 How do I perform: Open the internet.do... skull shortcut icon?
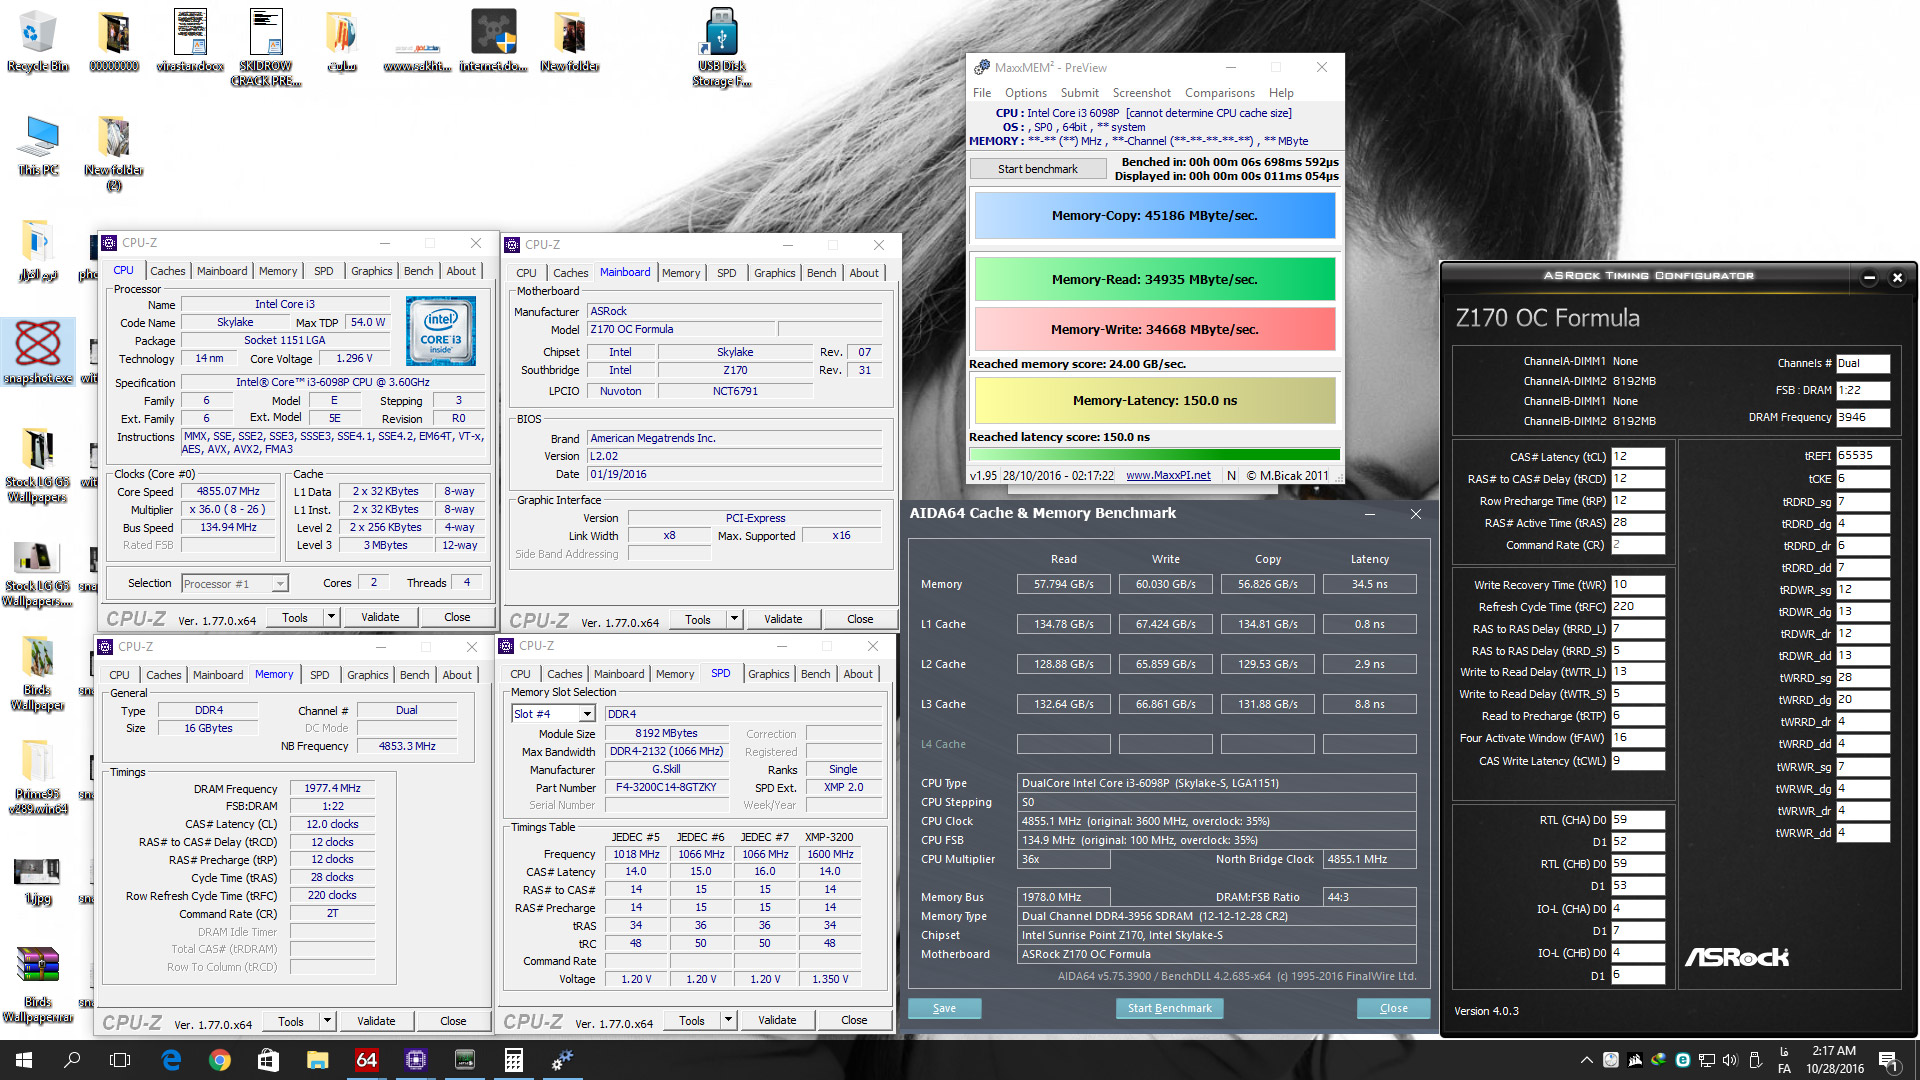[x=493, y=41]
